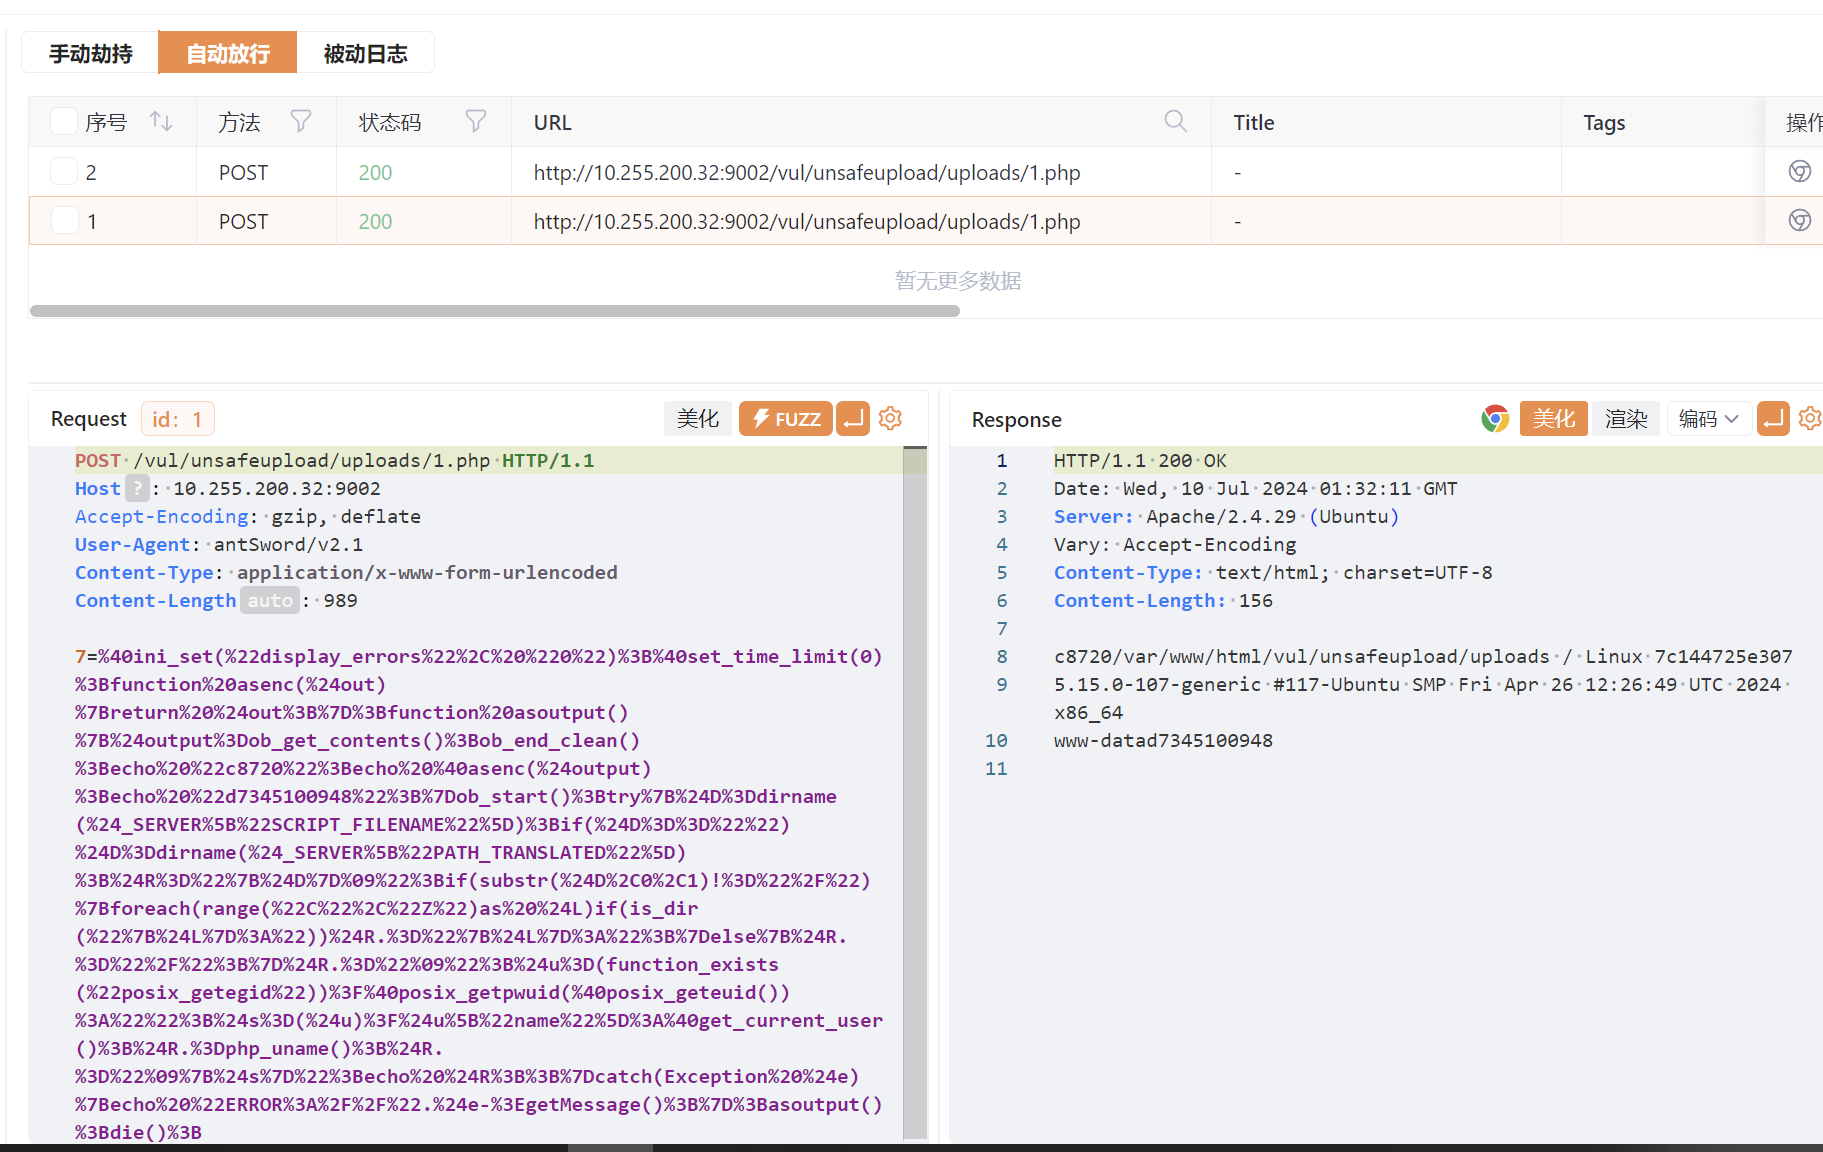1823x1152 pixels.
Task: Click the request id: 1 tag
Action: click(177, 419)
